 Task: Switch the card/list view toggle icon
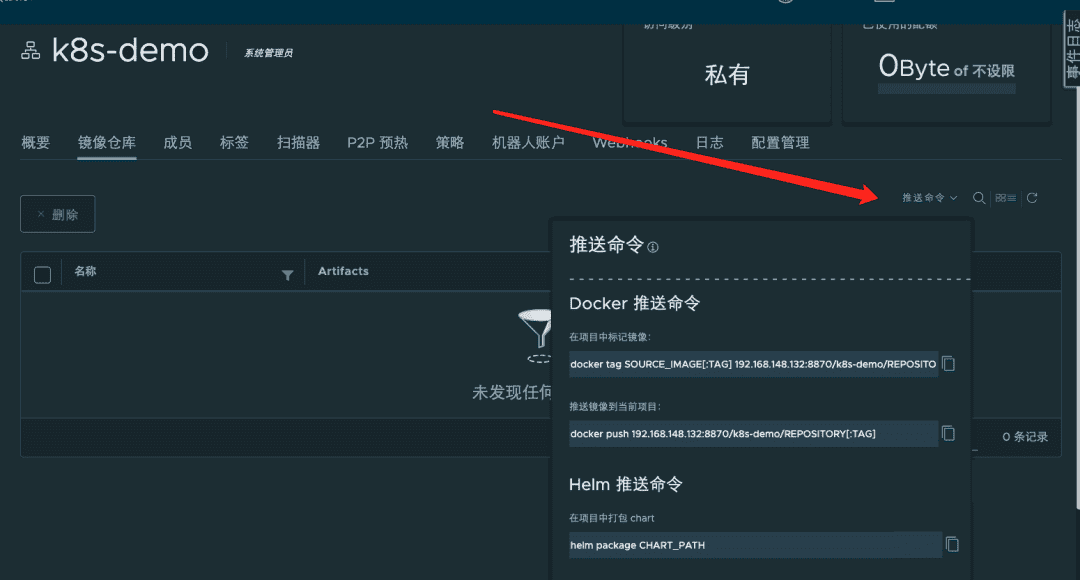[x=1005, y=198]
